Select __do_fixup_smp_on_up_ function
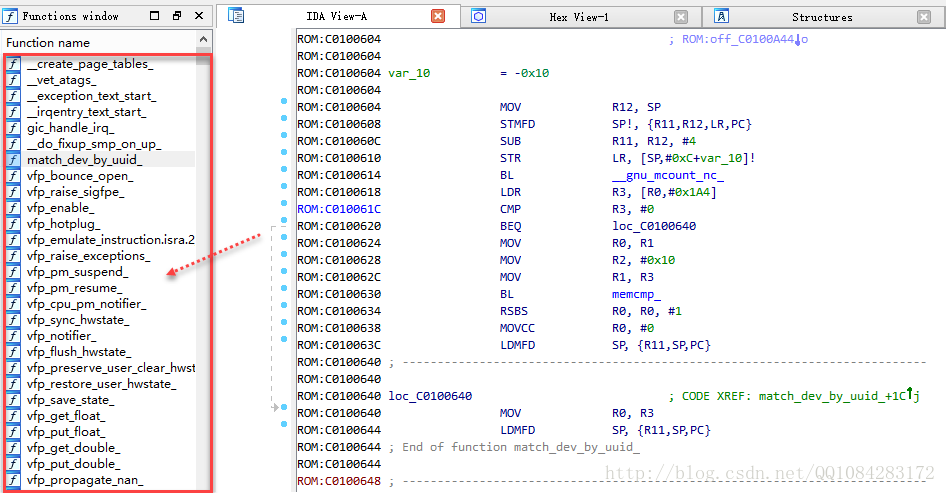 [x=94, y=144]
